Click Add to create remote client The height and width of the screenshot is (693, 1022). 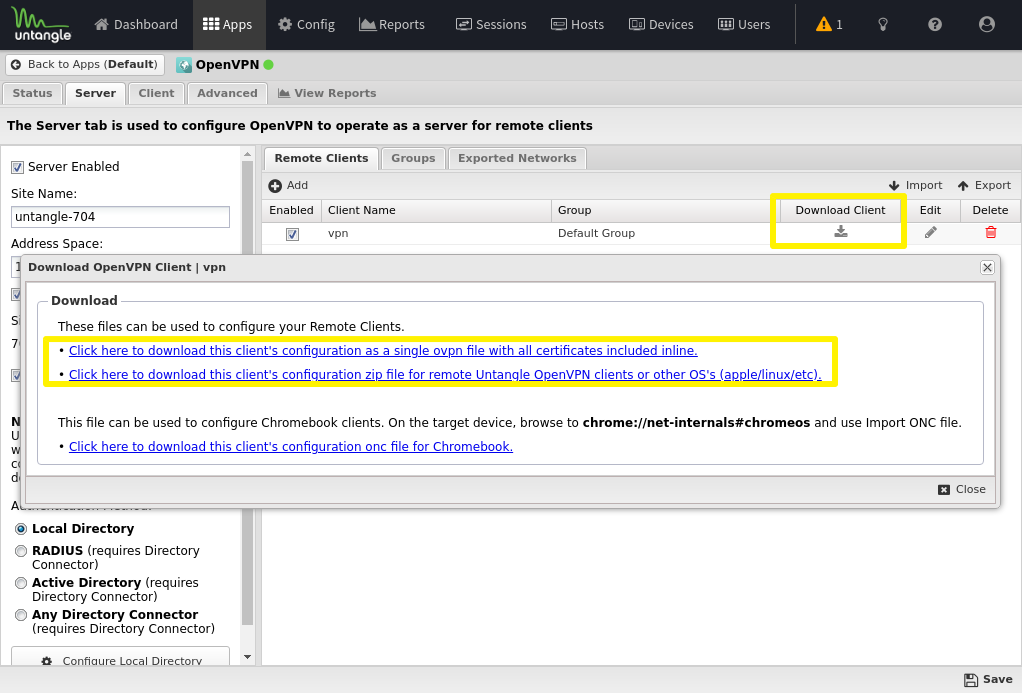pos(288,186)
